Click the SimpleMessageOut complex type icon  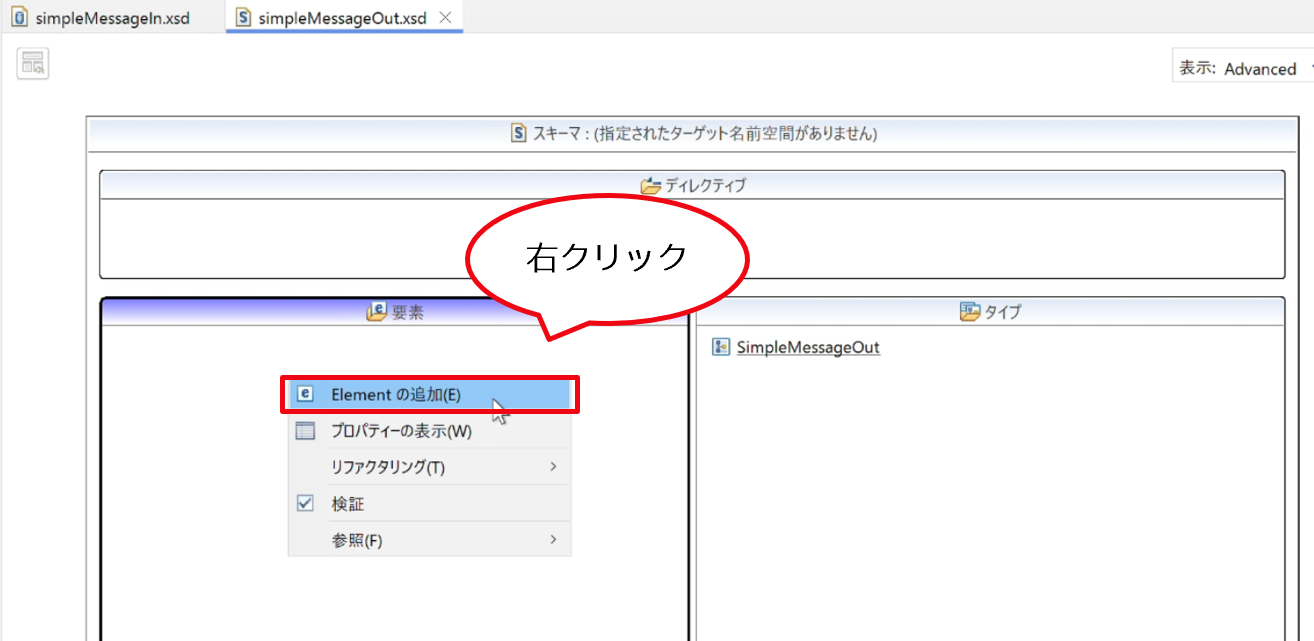point(720,347)
